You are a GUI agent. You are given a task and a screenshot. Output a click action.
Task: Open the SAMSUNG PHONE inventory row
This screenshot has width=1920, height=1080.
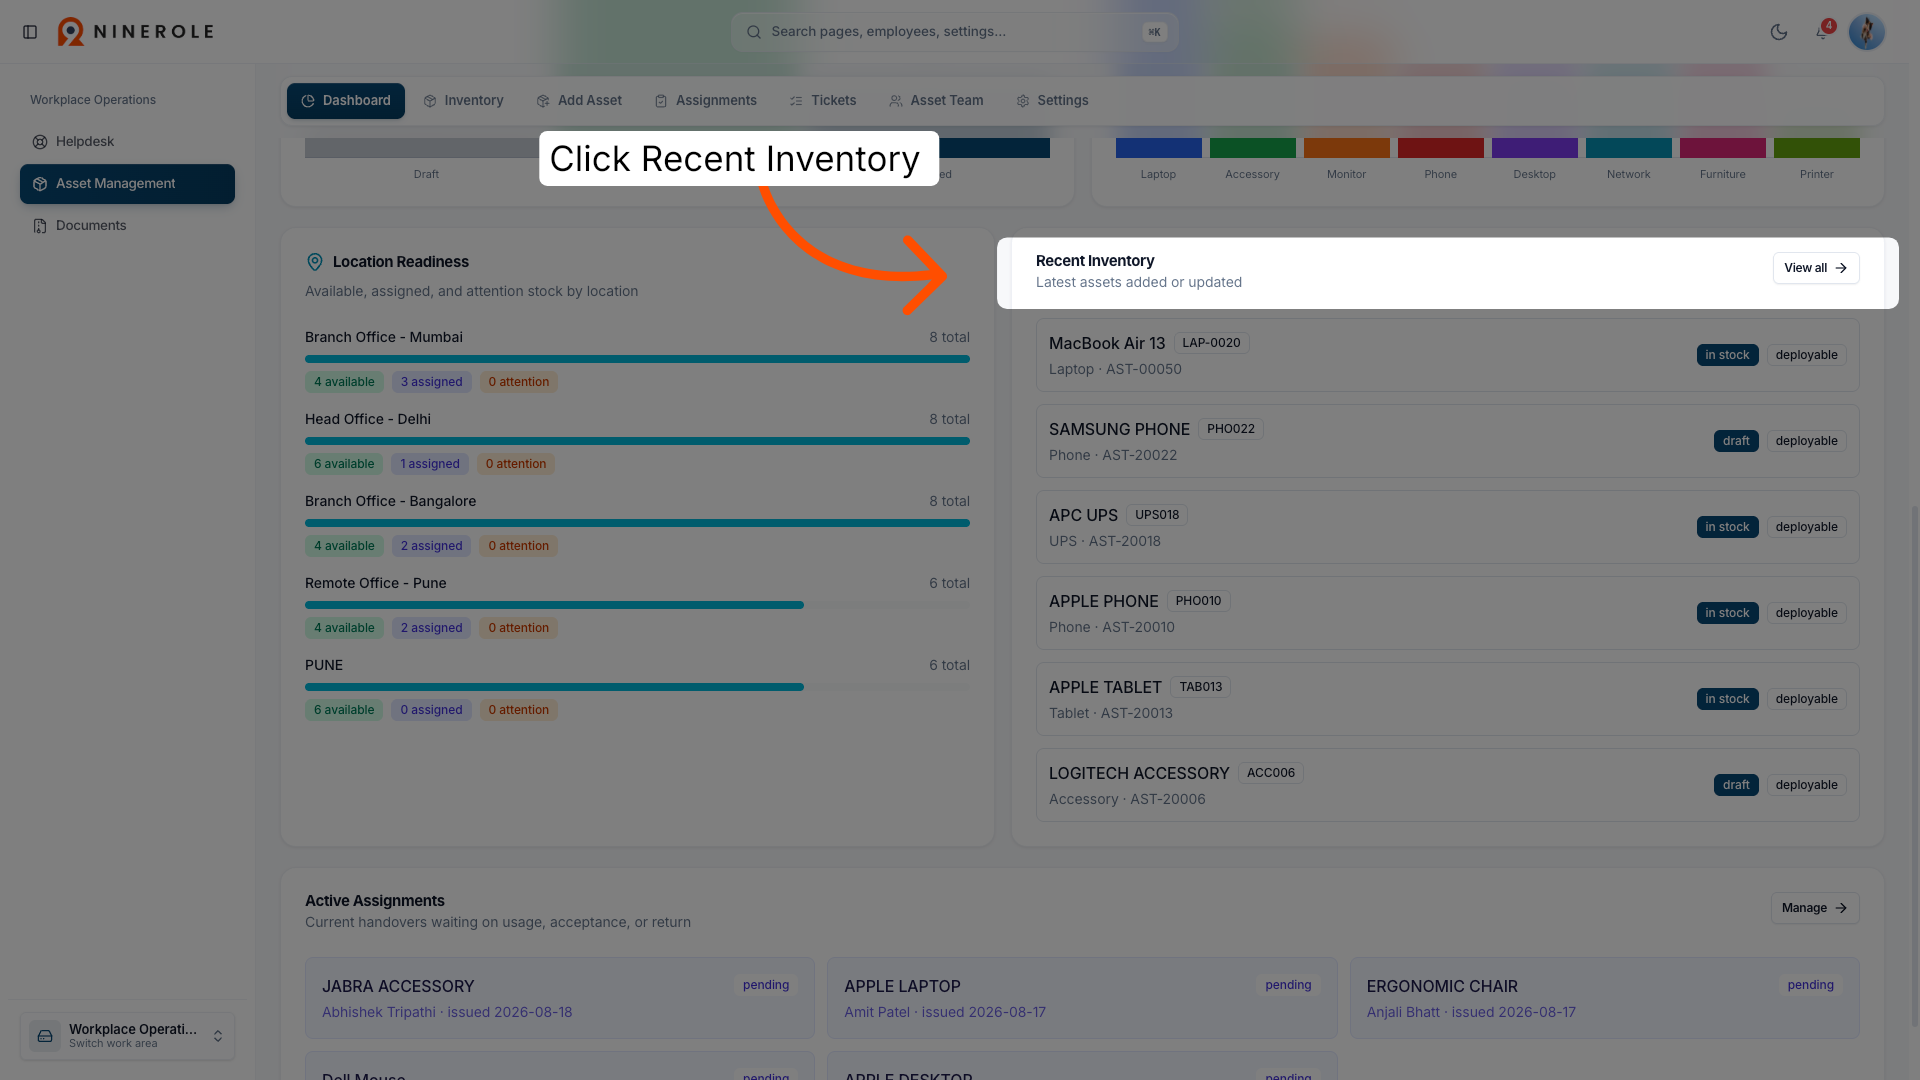pos(1447,441)
